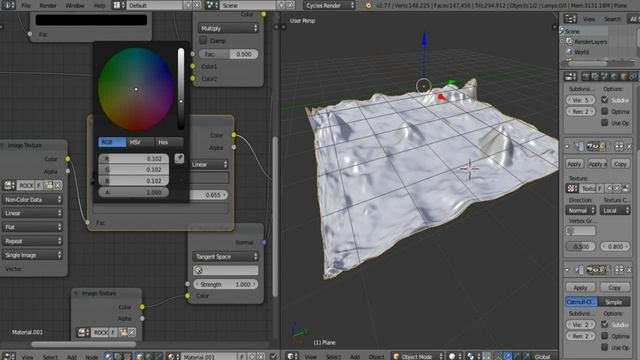This screenshot has height=360, width=640.
Task: Click F fake user button beside Material.001
Action: click(242, 356)
